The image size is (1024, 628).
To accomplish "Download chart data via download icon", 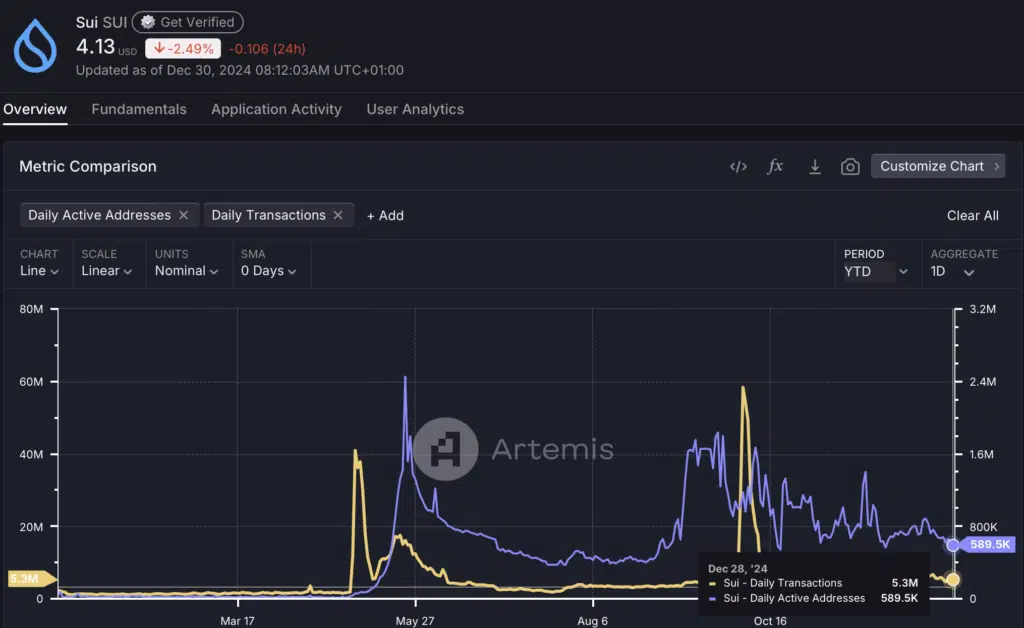I will click(x=814, y=166).
